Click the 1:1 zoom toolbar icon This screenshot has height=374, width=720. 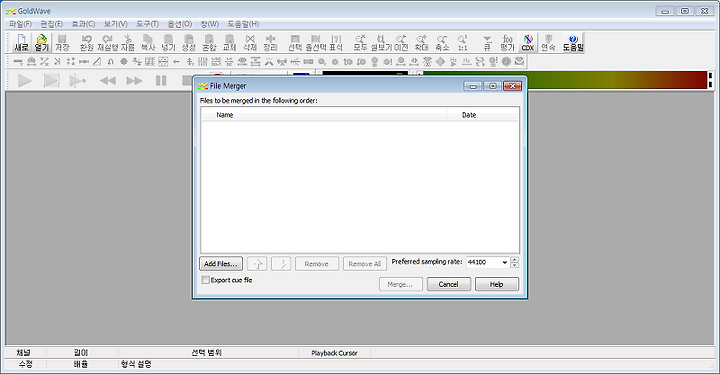pyautogui.click(x=462, y=43)
